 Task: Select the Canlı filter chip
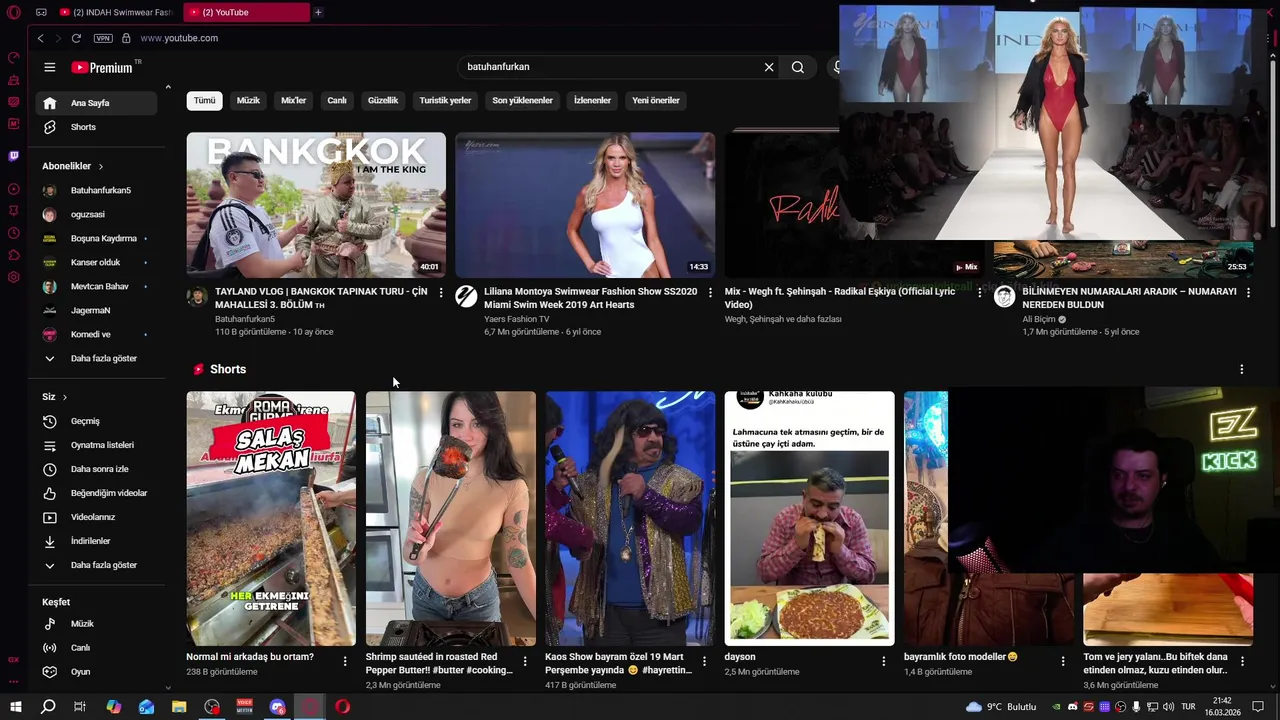point(337,100)
